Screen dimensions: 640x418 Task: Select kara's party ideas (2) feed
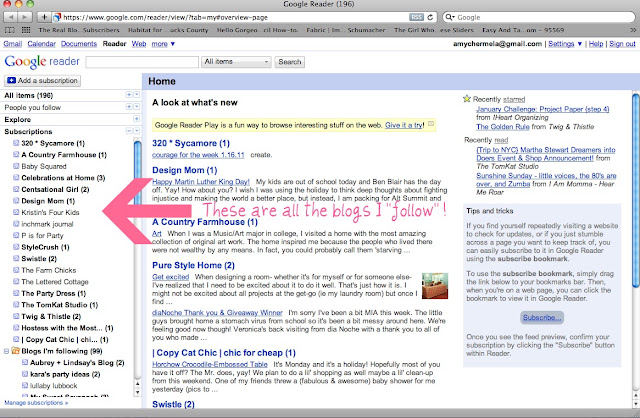tap(65, 374)
